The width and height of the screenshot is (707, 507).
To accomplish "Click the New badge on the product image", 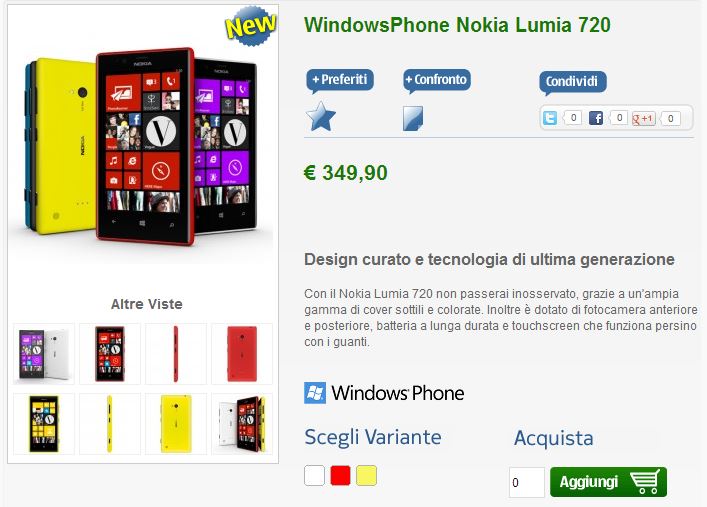I will [x=251, y=26].
